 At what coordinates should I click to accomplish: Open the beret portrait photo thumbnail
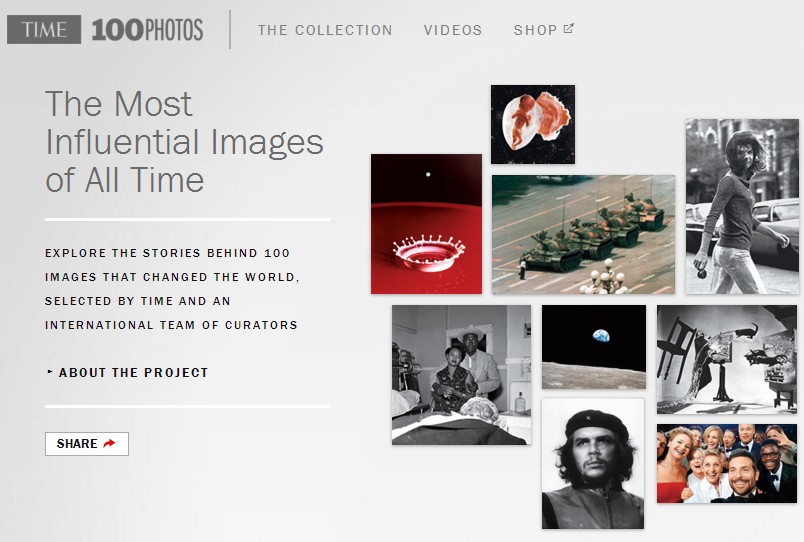(593, 464)
